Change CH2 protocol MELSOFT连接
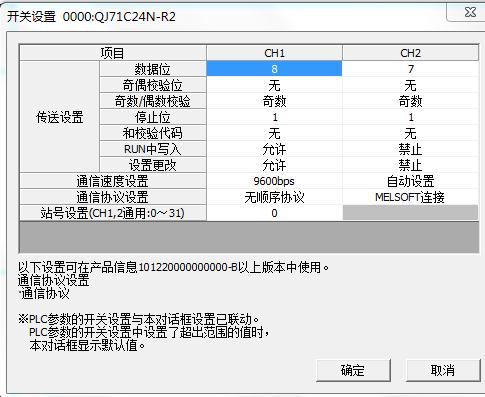Image resolution: width=485 pixels, height=397 pixels. click(x=410, y=197)
